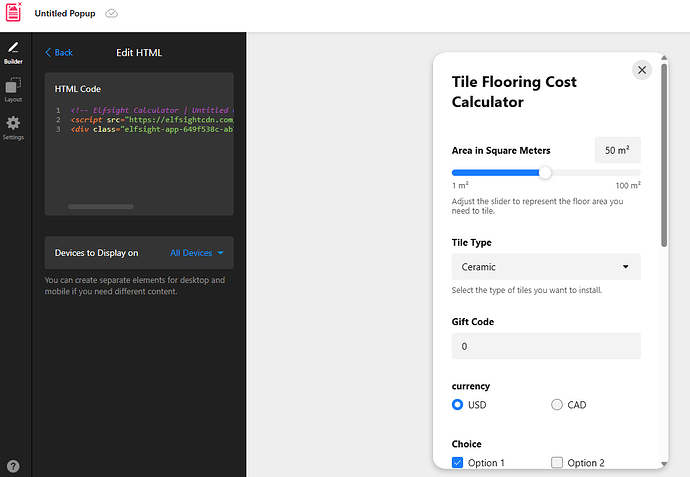
Task: Click the HTML code horizontal scrollbar
Action: pos(100,207)
